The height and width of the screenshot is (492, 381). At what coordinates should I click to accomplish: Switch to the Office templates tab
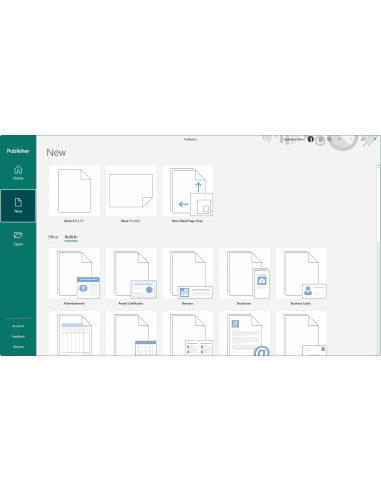(x=53, y=237)
